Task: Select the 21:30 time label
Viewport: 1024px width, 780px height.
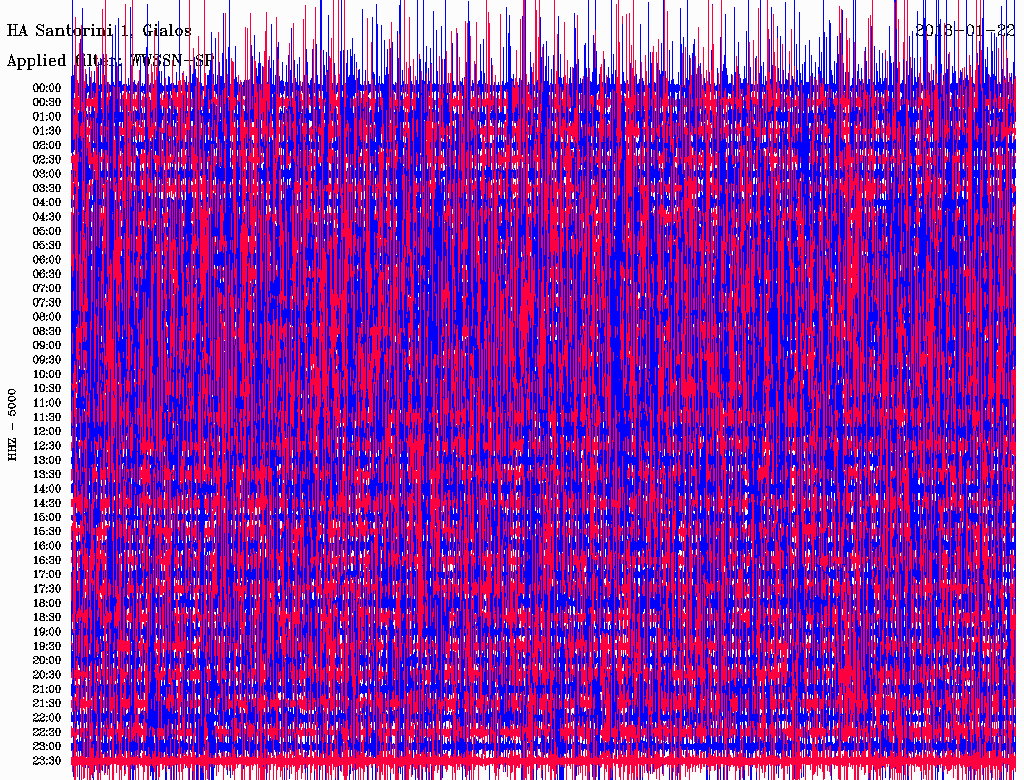Action: (47, 704)
